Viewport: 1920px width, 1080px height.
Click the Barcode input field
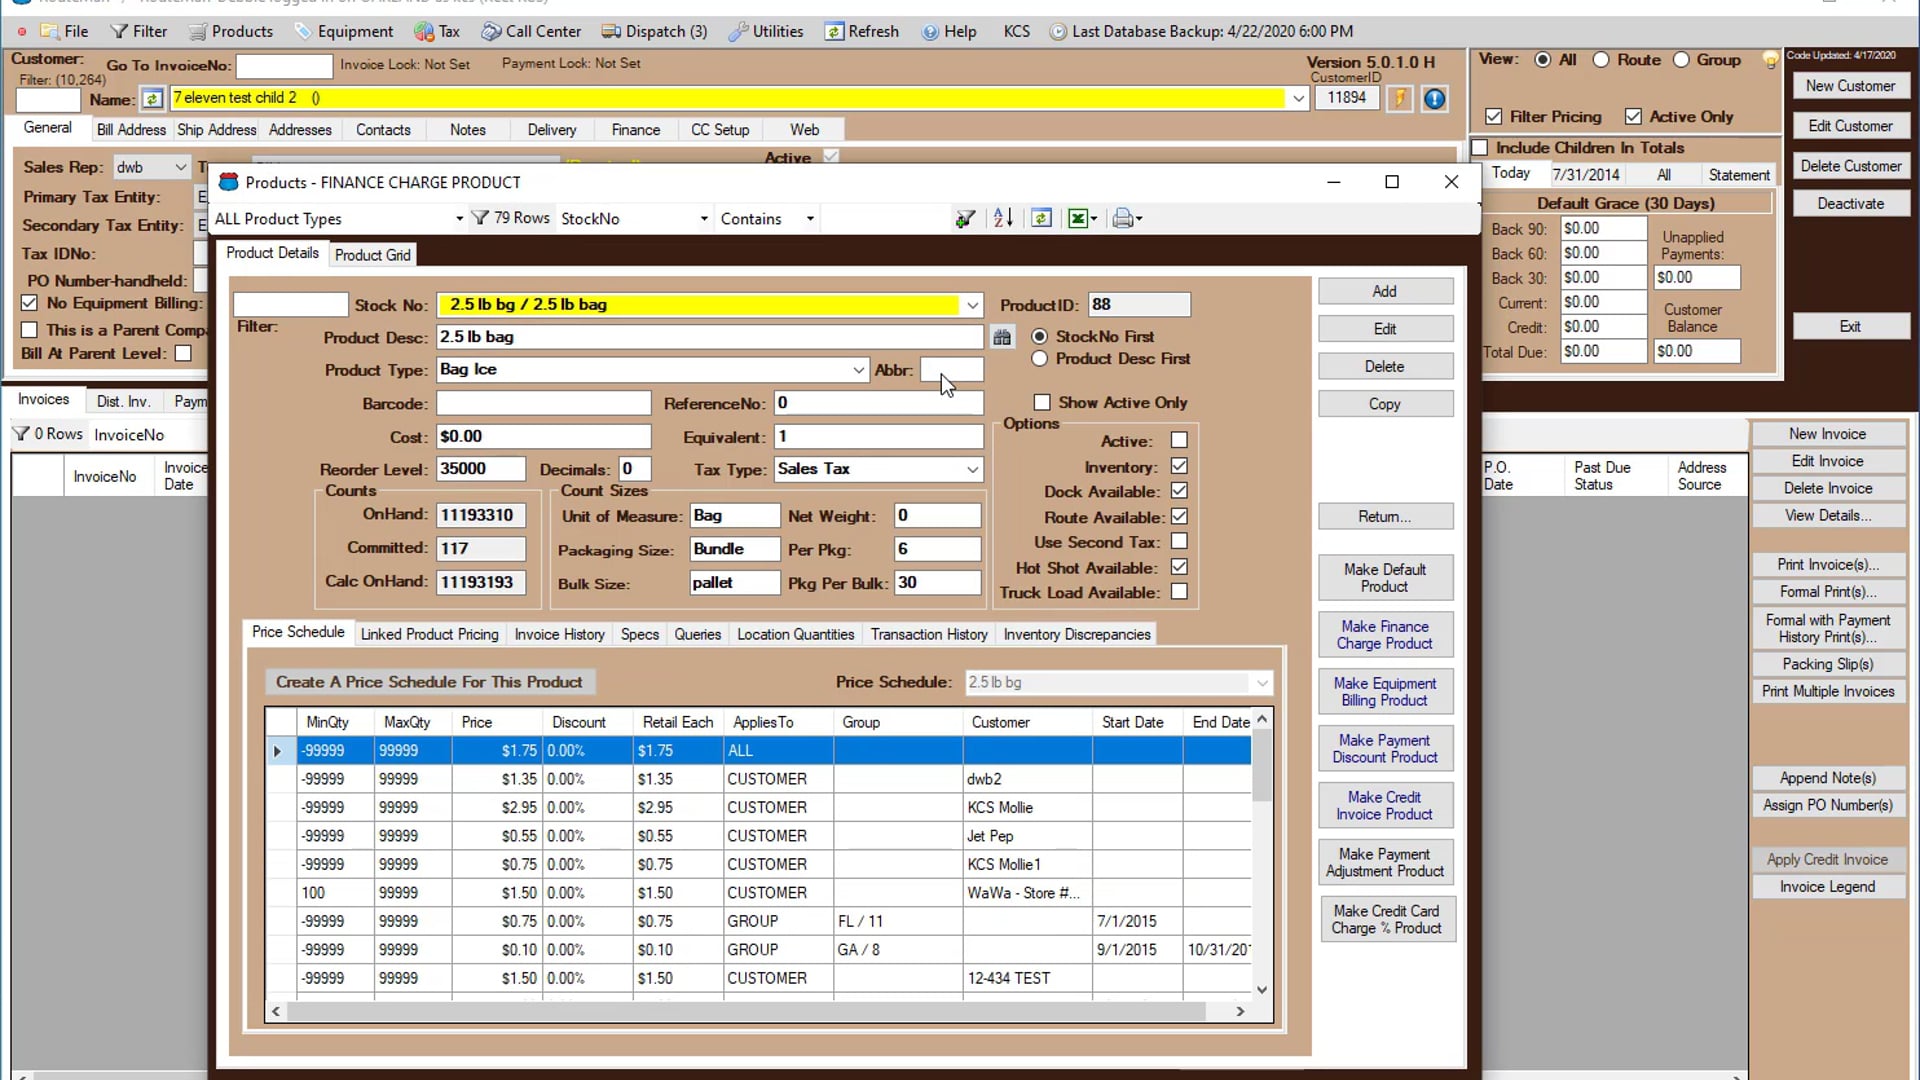click(x=544, y=403)
